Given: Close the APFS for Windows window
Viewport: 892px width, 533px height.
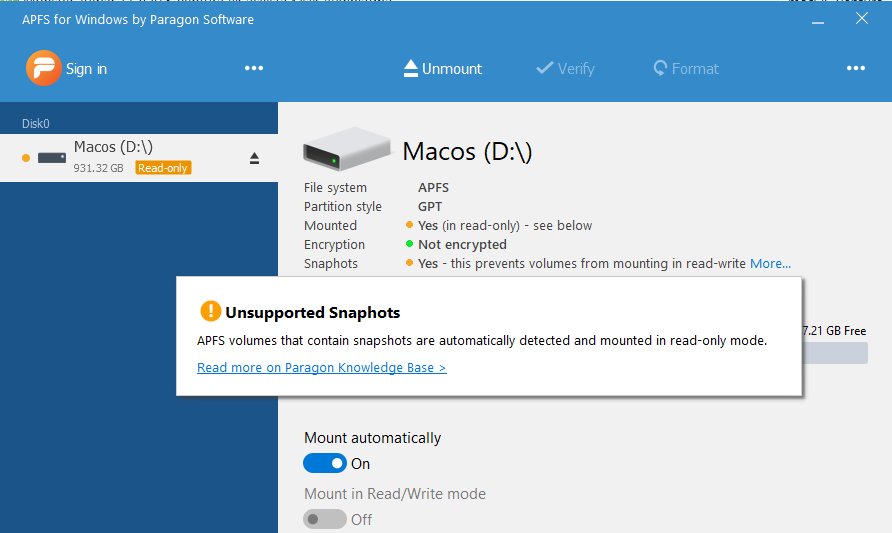Looking at the screenshot, I should 862,18.
